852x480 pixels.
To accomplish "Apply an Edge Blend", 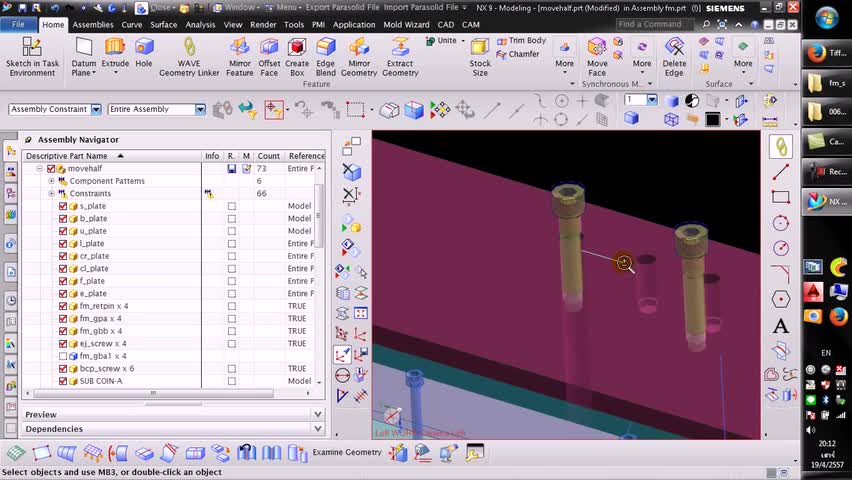I will [325, 57].
